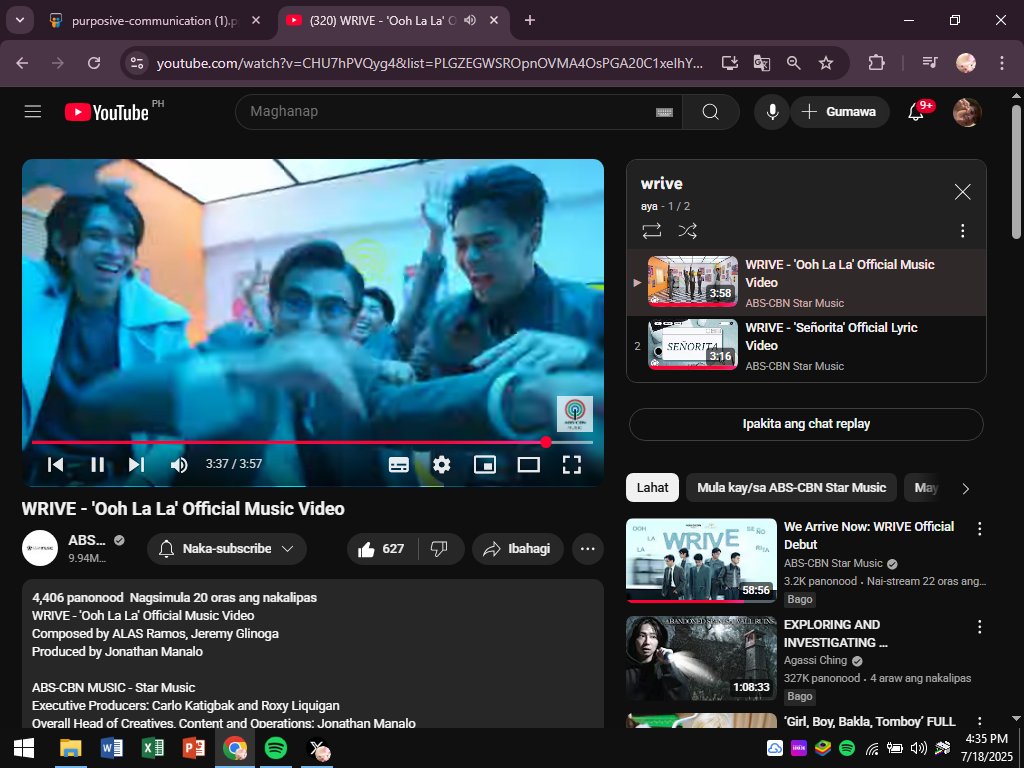The image size is (1024, 768).
Task: Reload the current page
Action: click(x=94, y=63)
